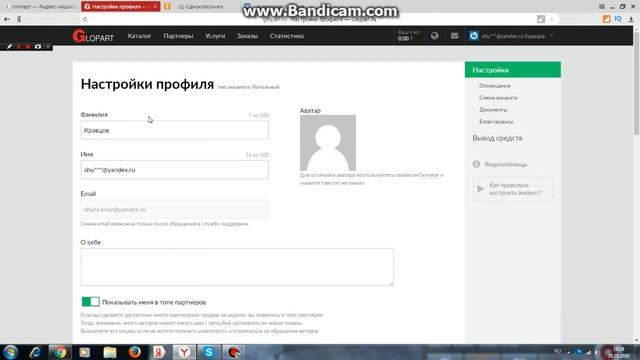Click the Bandicam recorder icon in taskbar
The height and width of the screenshot is (360, 640).
[x=234, y=352]
